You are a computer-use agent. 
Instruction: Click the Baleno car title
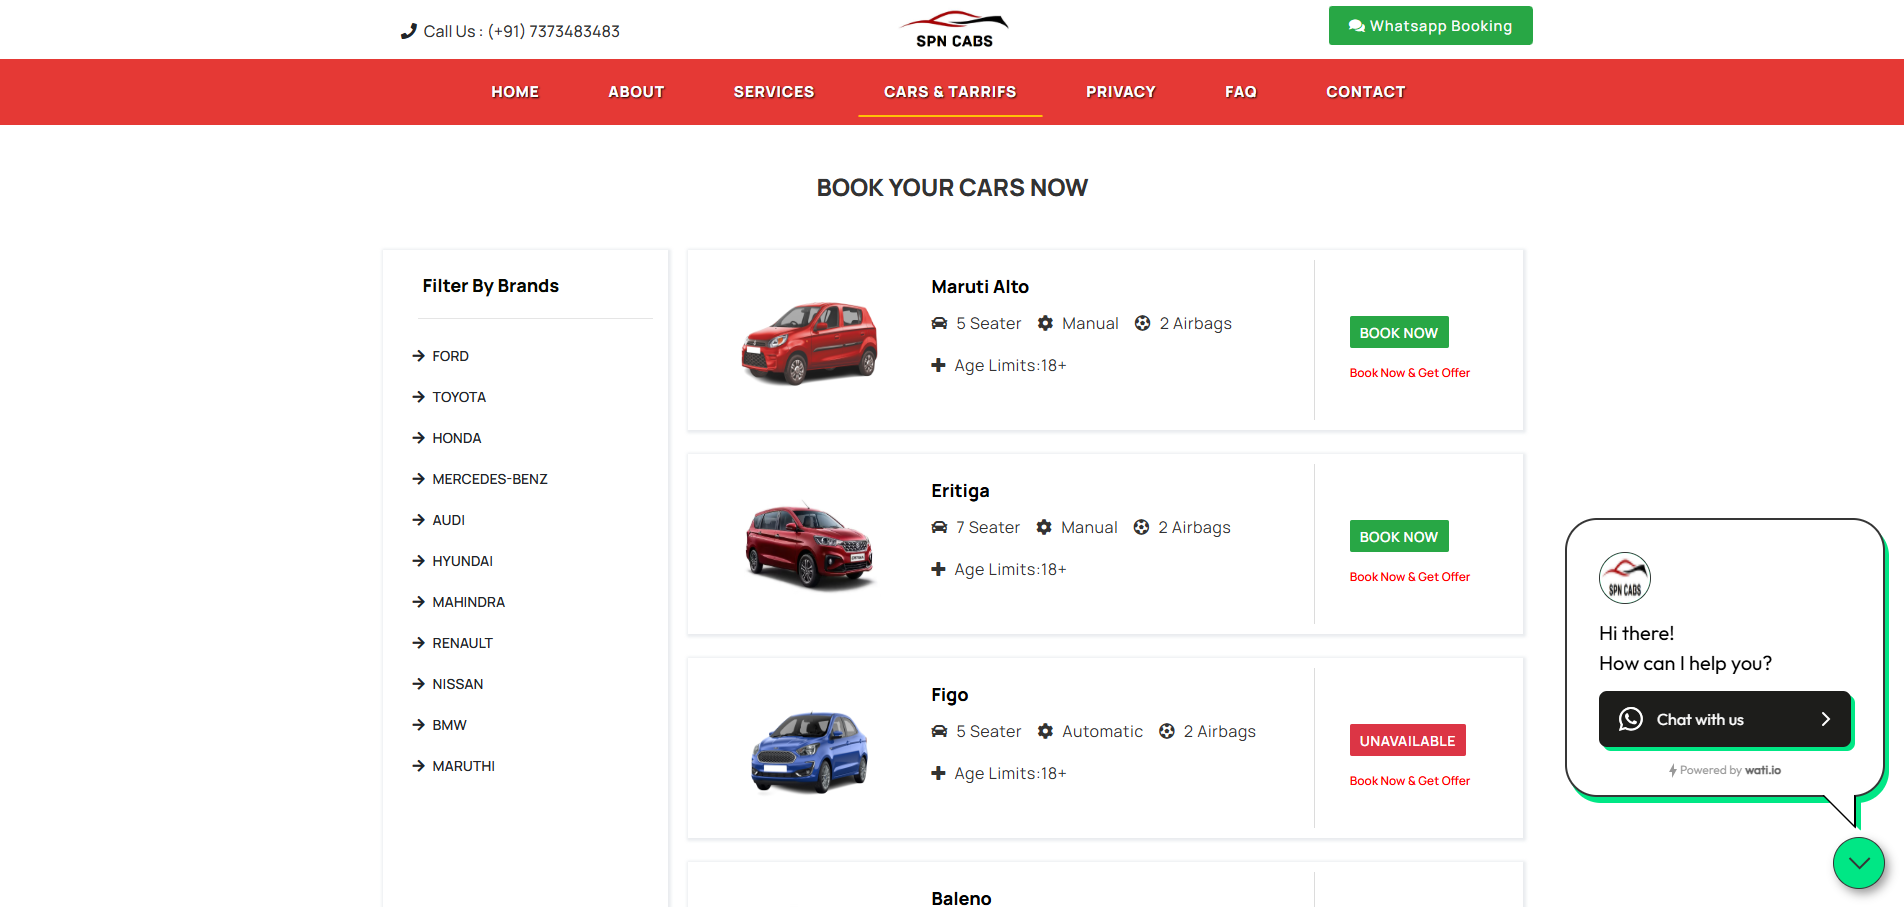(961, 898)
